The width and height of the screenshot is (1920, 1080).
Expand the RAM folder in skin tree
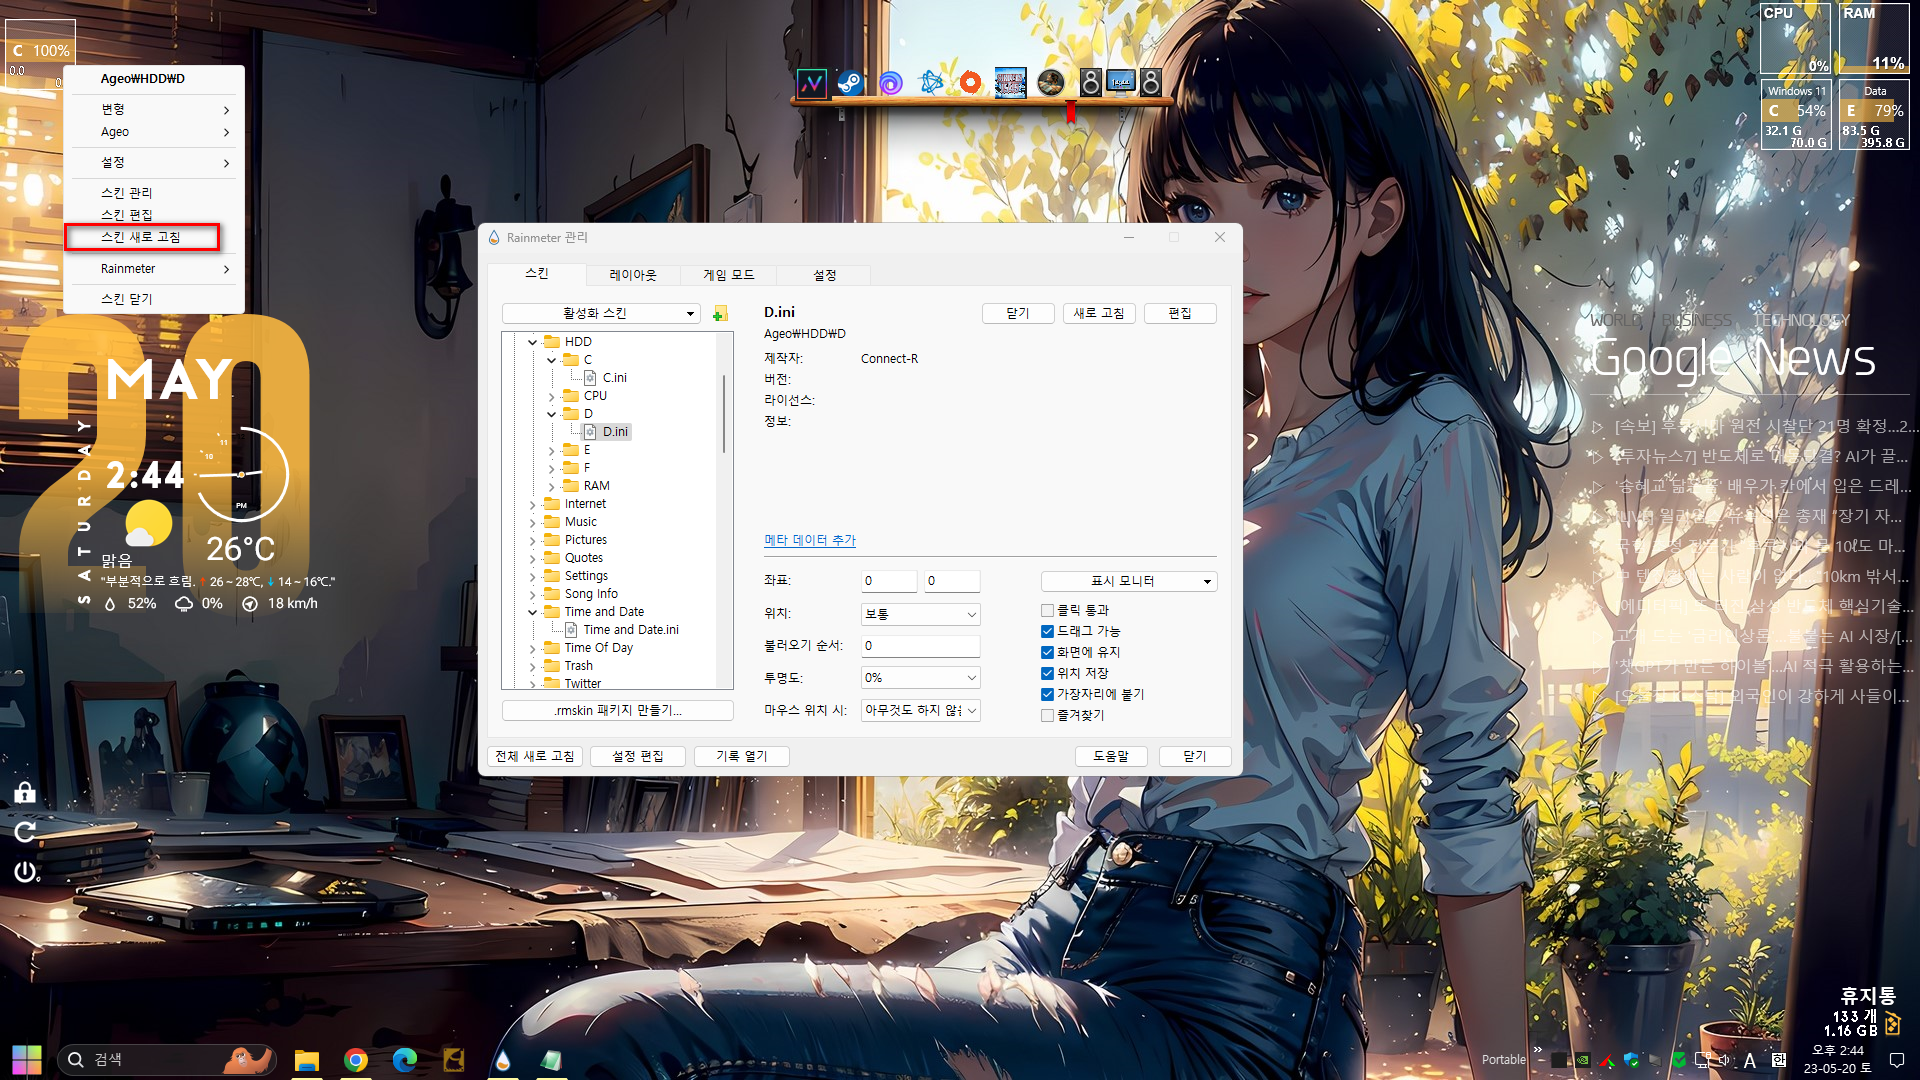[x=551, y=486]
